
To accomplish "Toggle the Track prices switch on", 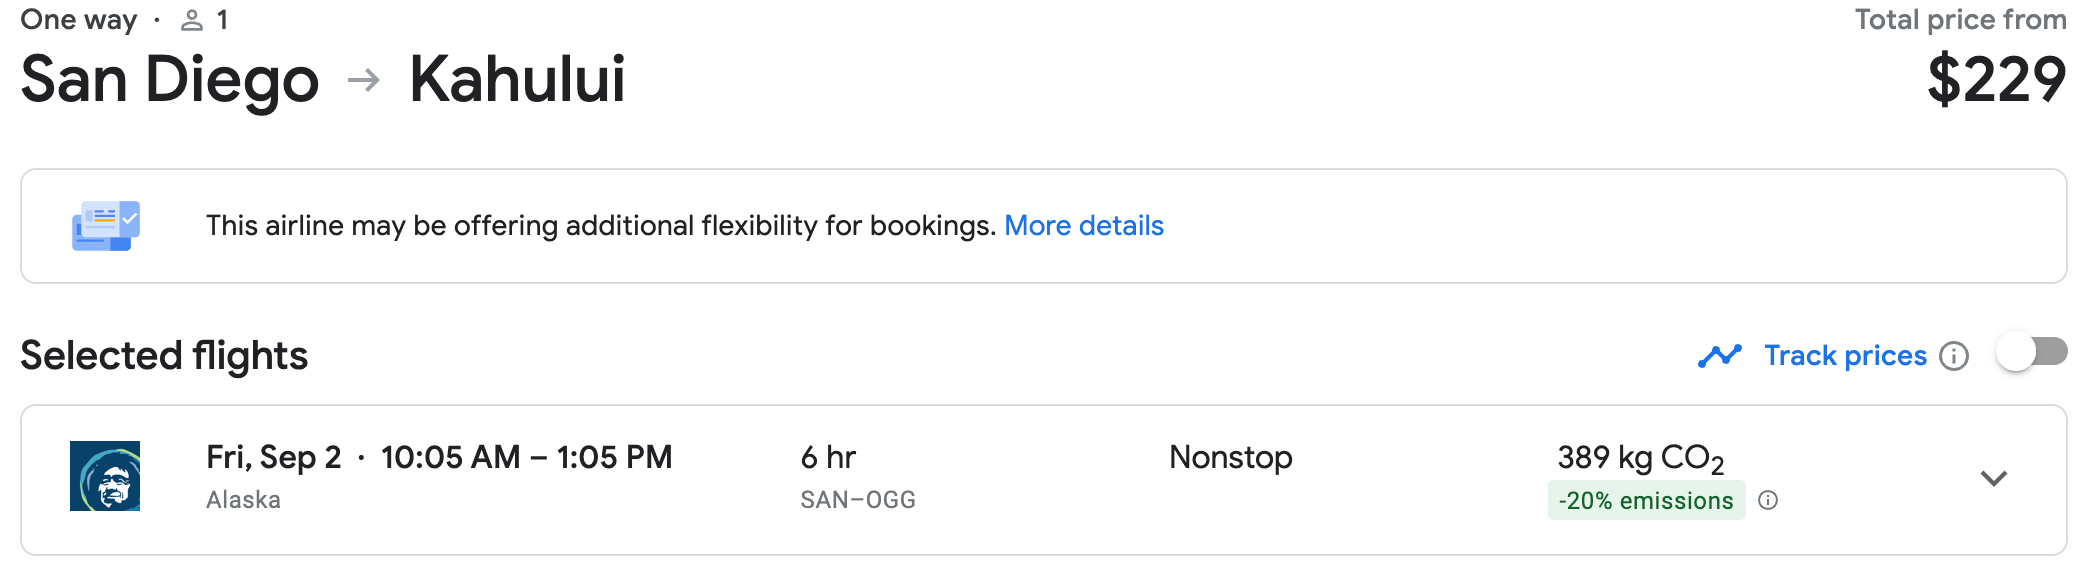I will pos(2031,352).
